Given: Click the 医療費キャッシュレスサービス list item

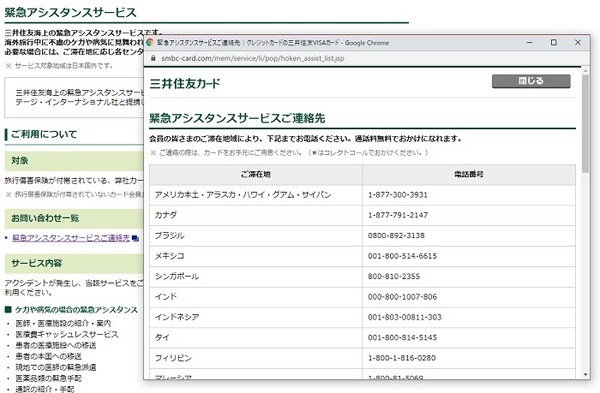Looking at the screenshot, I should point(67,334).
